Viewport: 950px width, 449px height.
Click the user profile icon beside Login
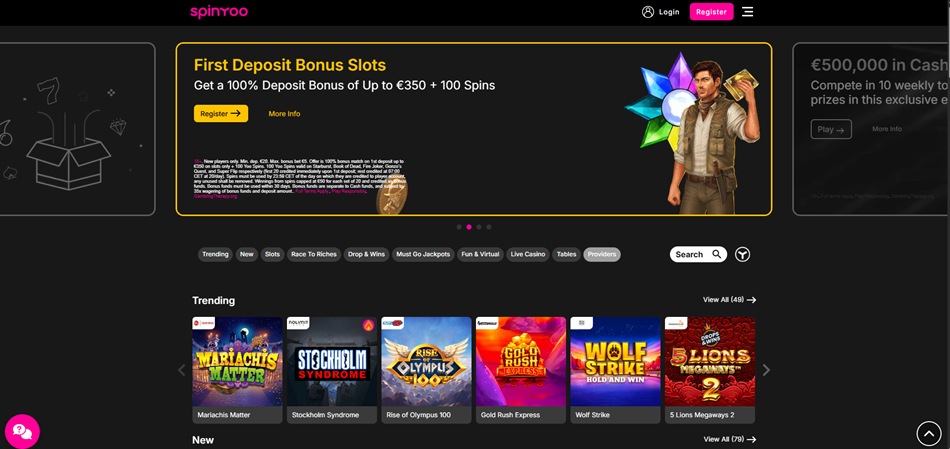tap(648, 12)
